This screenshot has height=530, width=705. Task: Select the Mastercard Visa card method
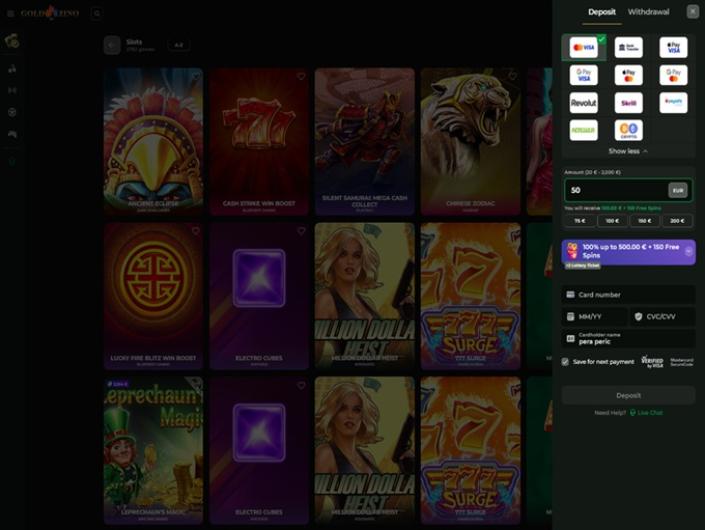point(583,47)
